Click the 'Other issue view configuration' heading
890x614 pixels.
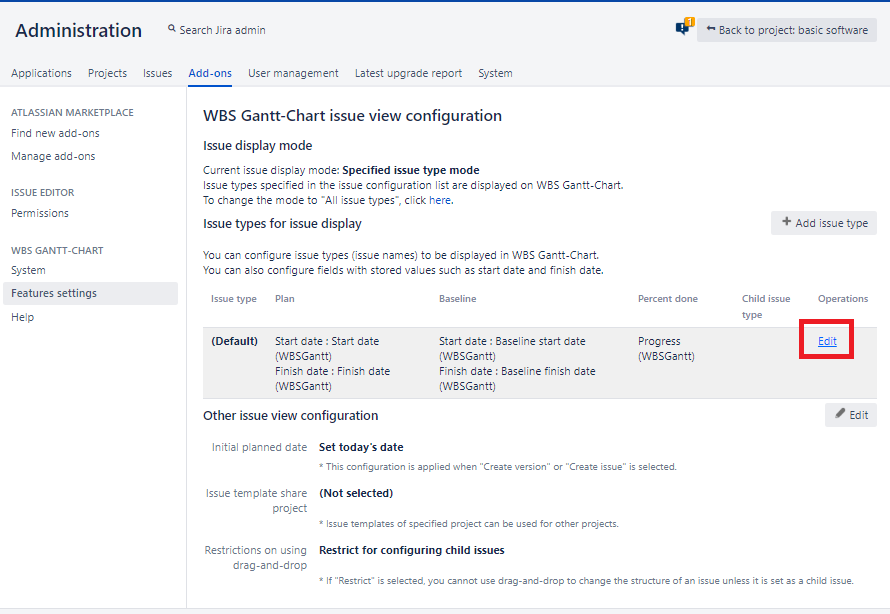click(291, 415)
